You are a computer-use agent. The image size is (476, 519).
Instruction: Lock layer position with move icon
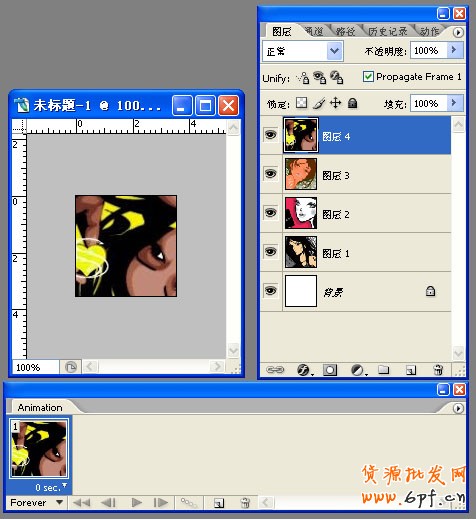(335, 103)
